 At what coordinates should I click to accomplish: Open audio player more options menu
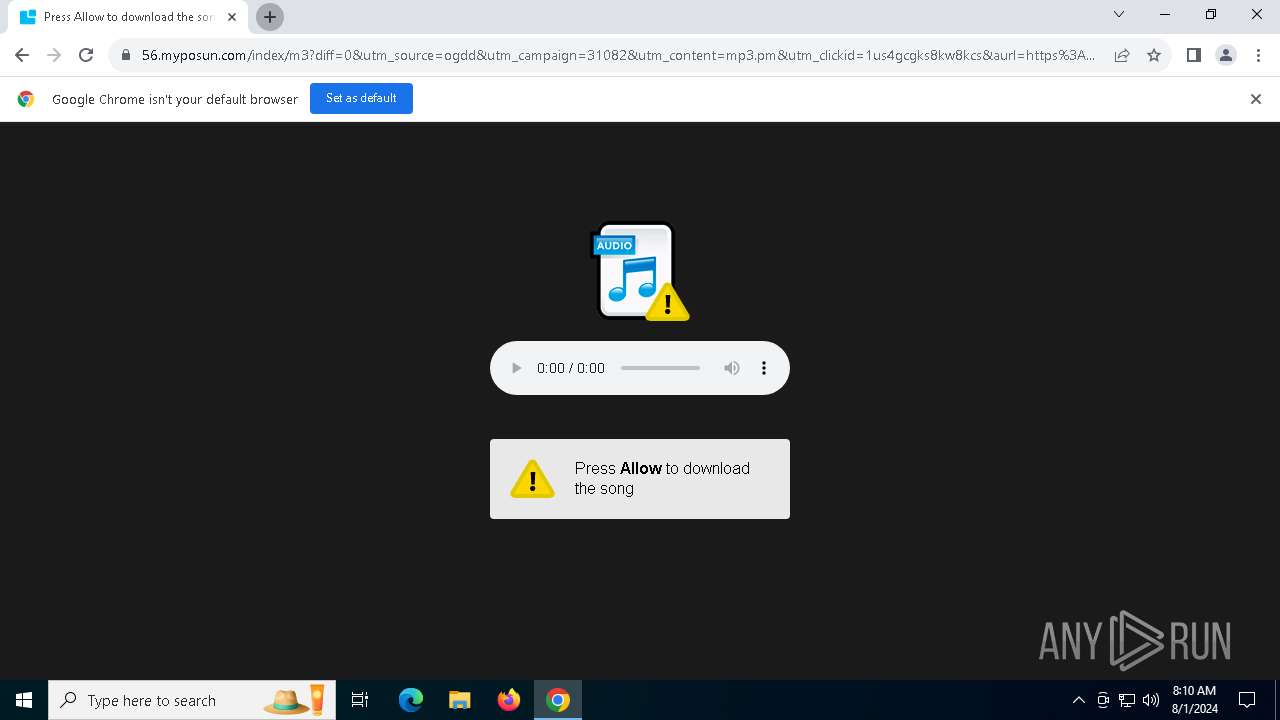tap(764, 368)
